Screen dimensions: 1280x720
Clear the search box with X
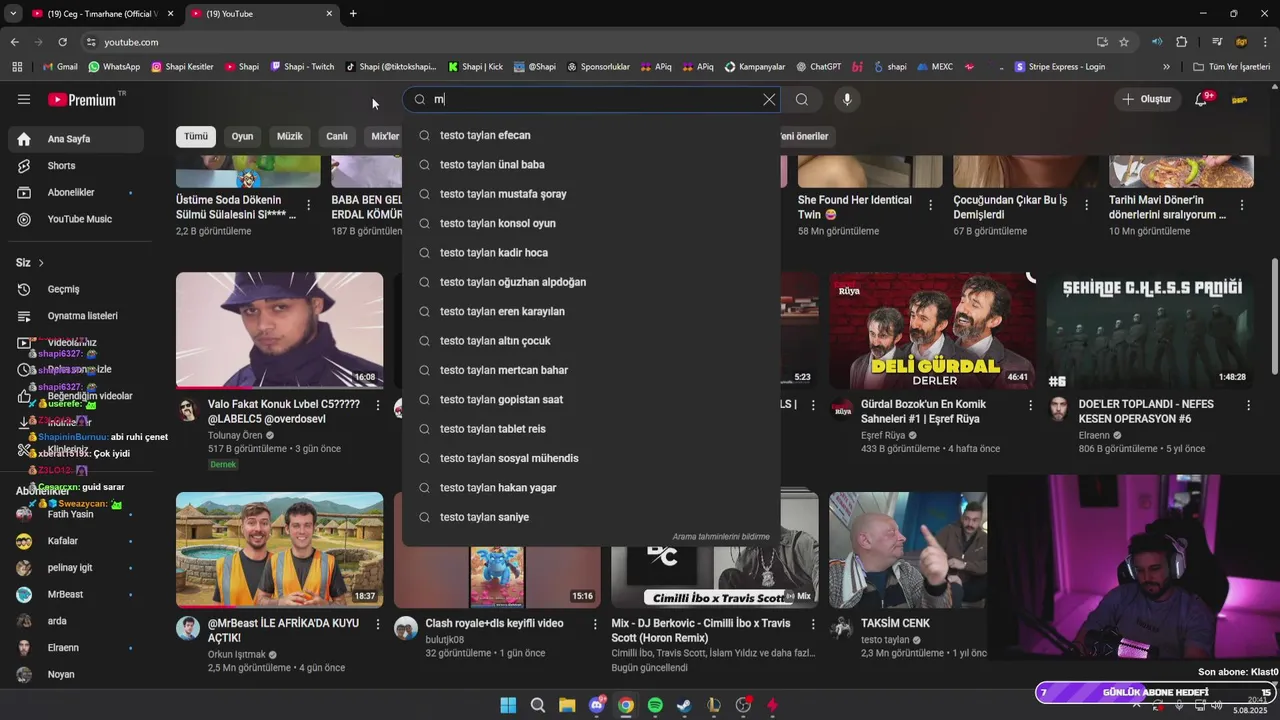coord(769,99)
